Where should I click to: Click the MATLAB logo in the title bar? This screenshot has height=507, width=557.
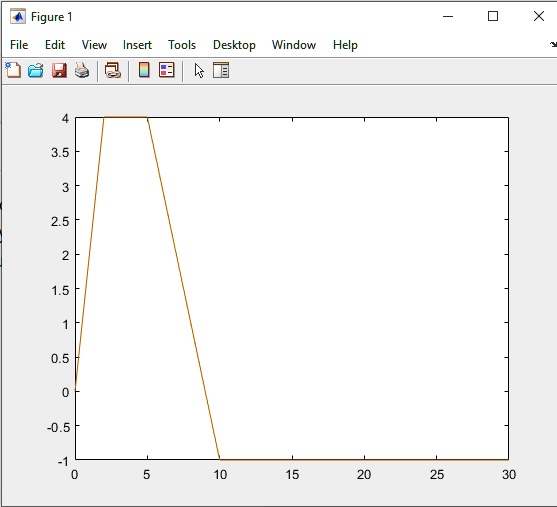18,16
